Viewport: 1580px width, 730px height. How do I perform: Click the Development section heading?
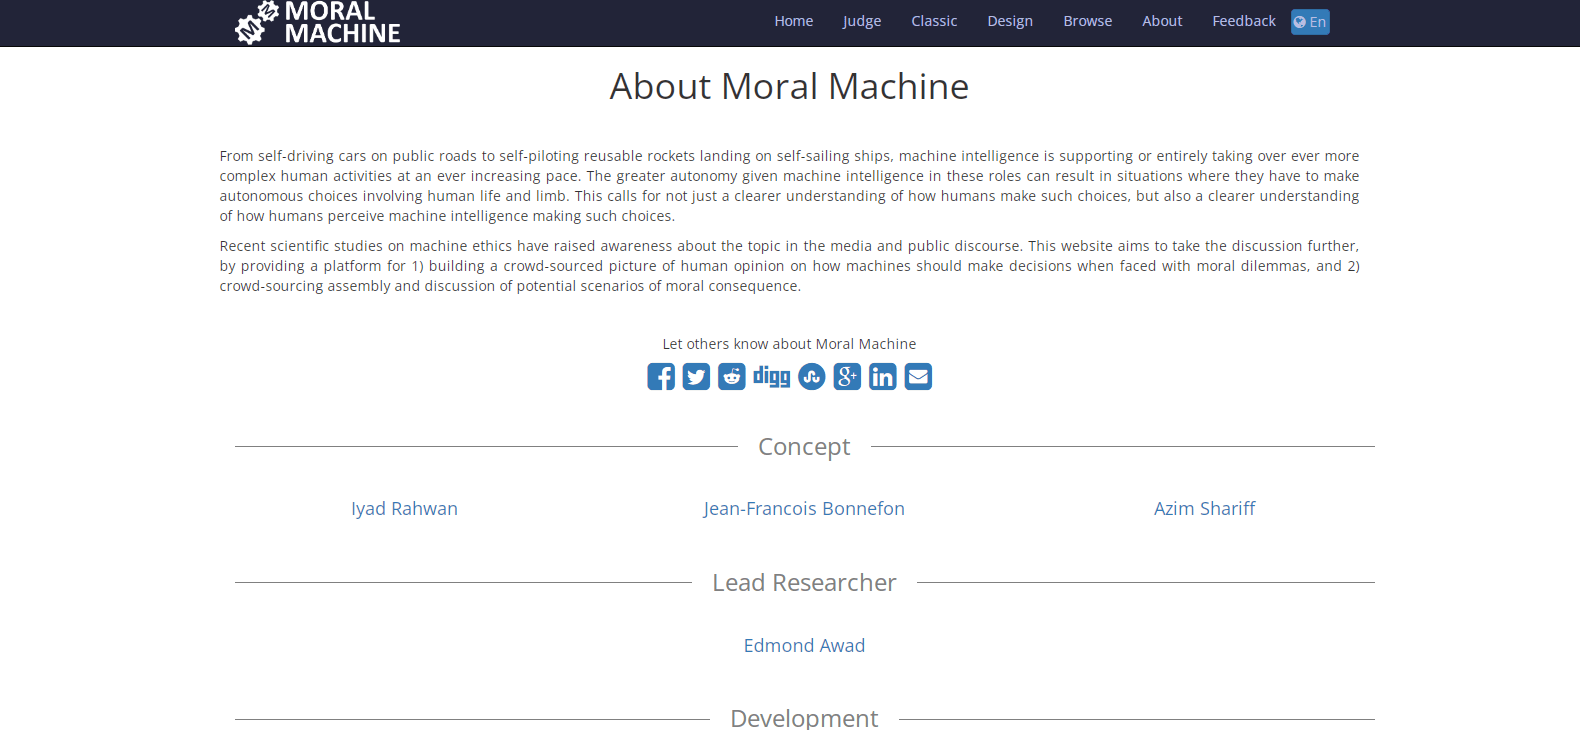pyautogui.click(x=804, y=718)
